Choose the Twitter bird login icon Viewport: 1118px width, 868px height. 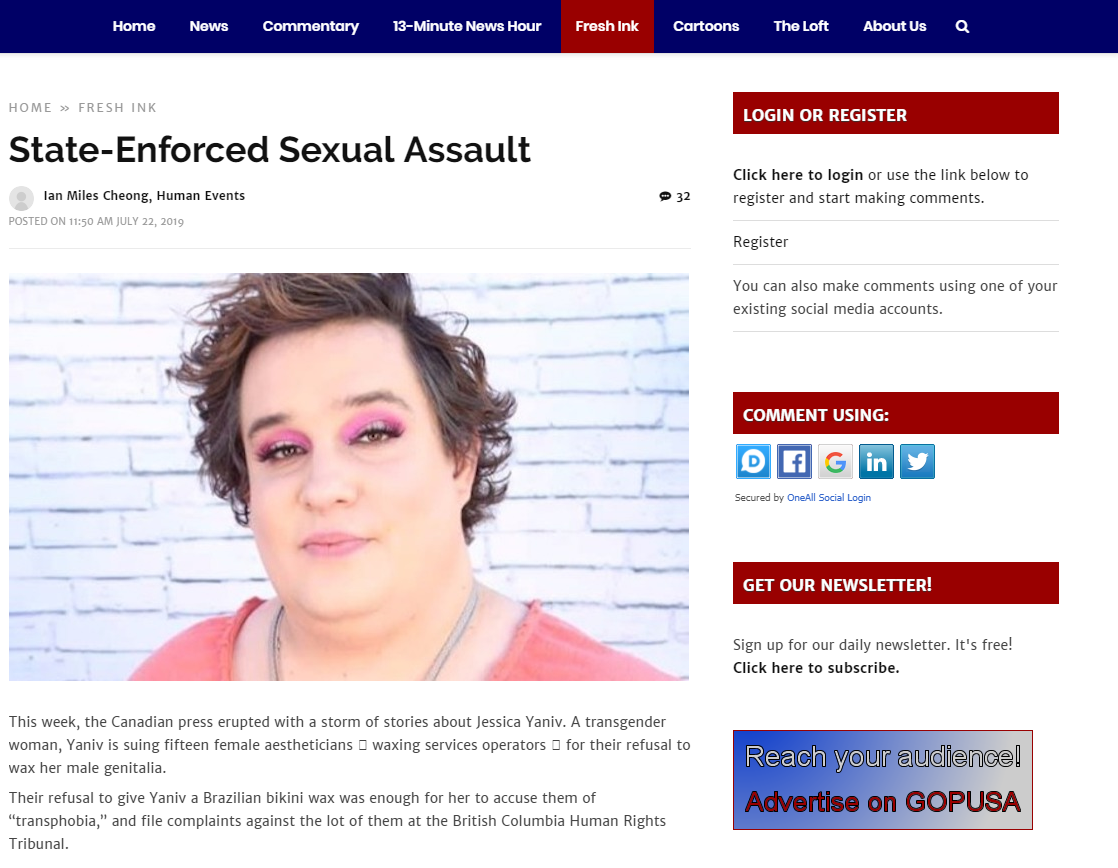pyautogui.click(x=917, y=461)
